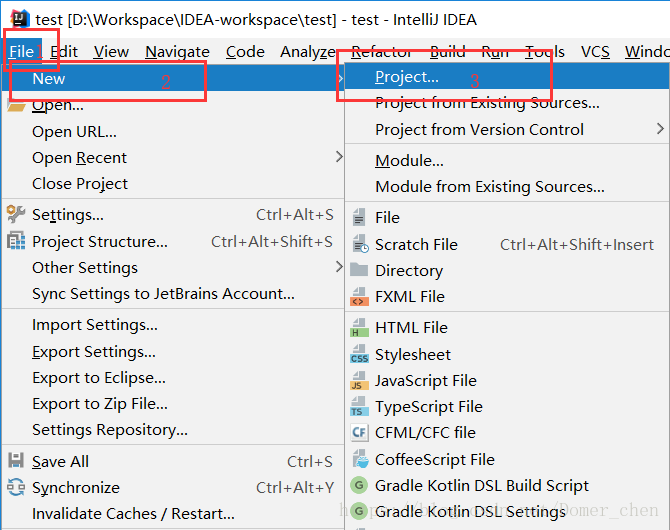Screen dimensions: 670x530
Task: Click the IntelliJ IDEA app icon in title bar
Action: pyautogui.click(x=20, y=19)
